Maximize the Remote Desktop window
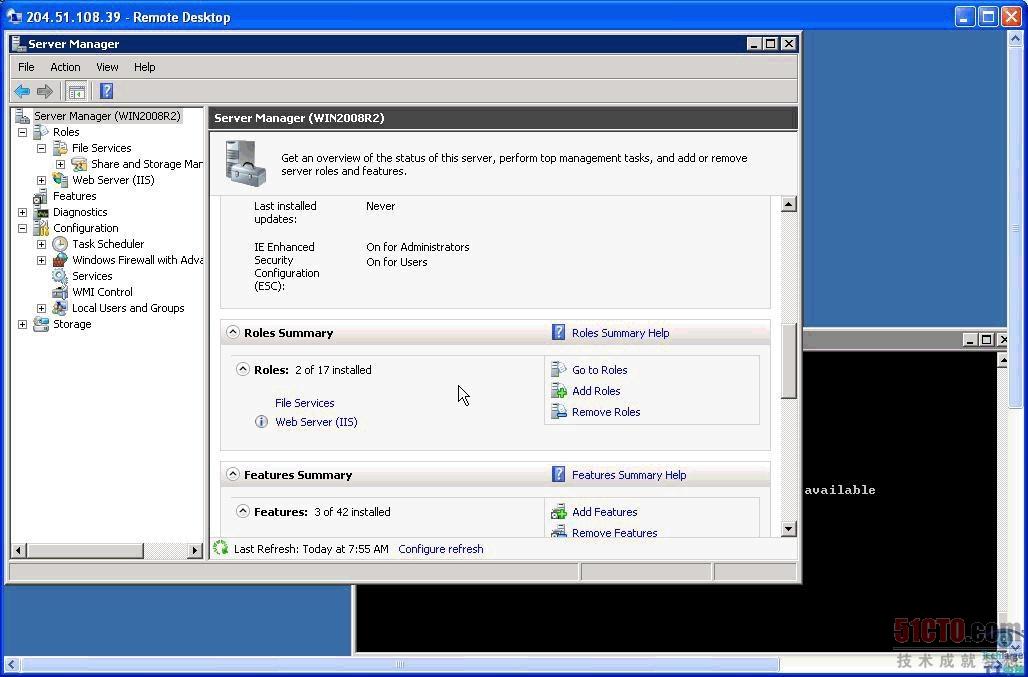Image resolution: width=1028 pixels, height=677 pixels. pyautogui.click(x=988, y=16)
